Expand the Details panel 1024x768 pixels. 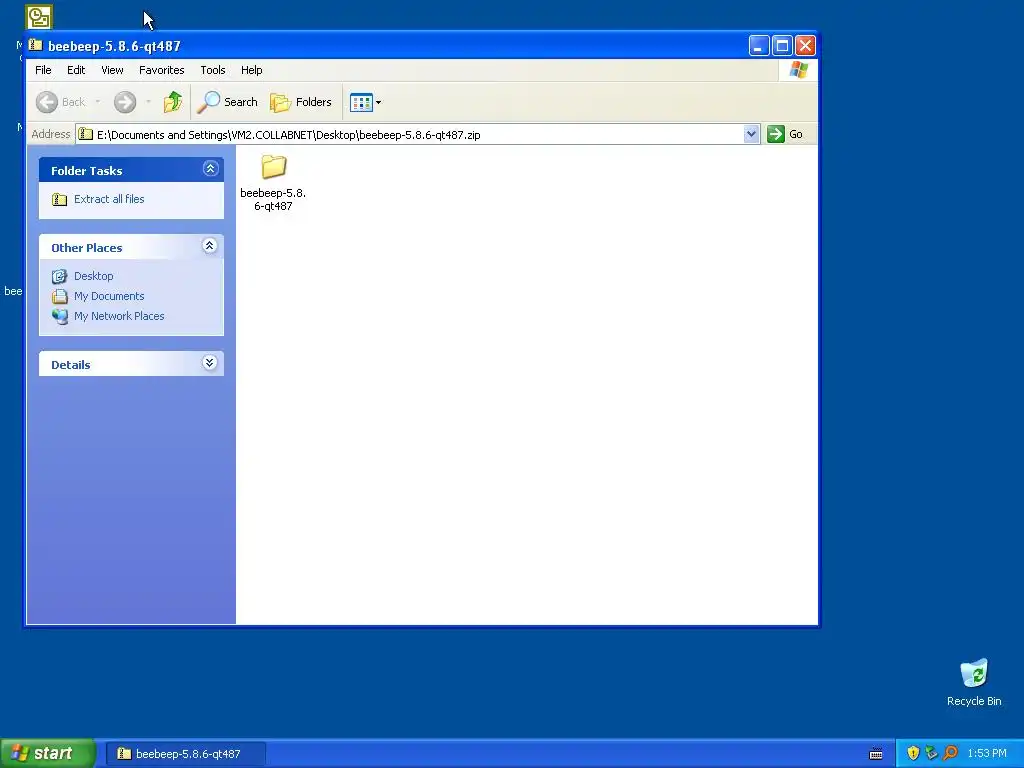[210, 363]
